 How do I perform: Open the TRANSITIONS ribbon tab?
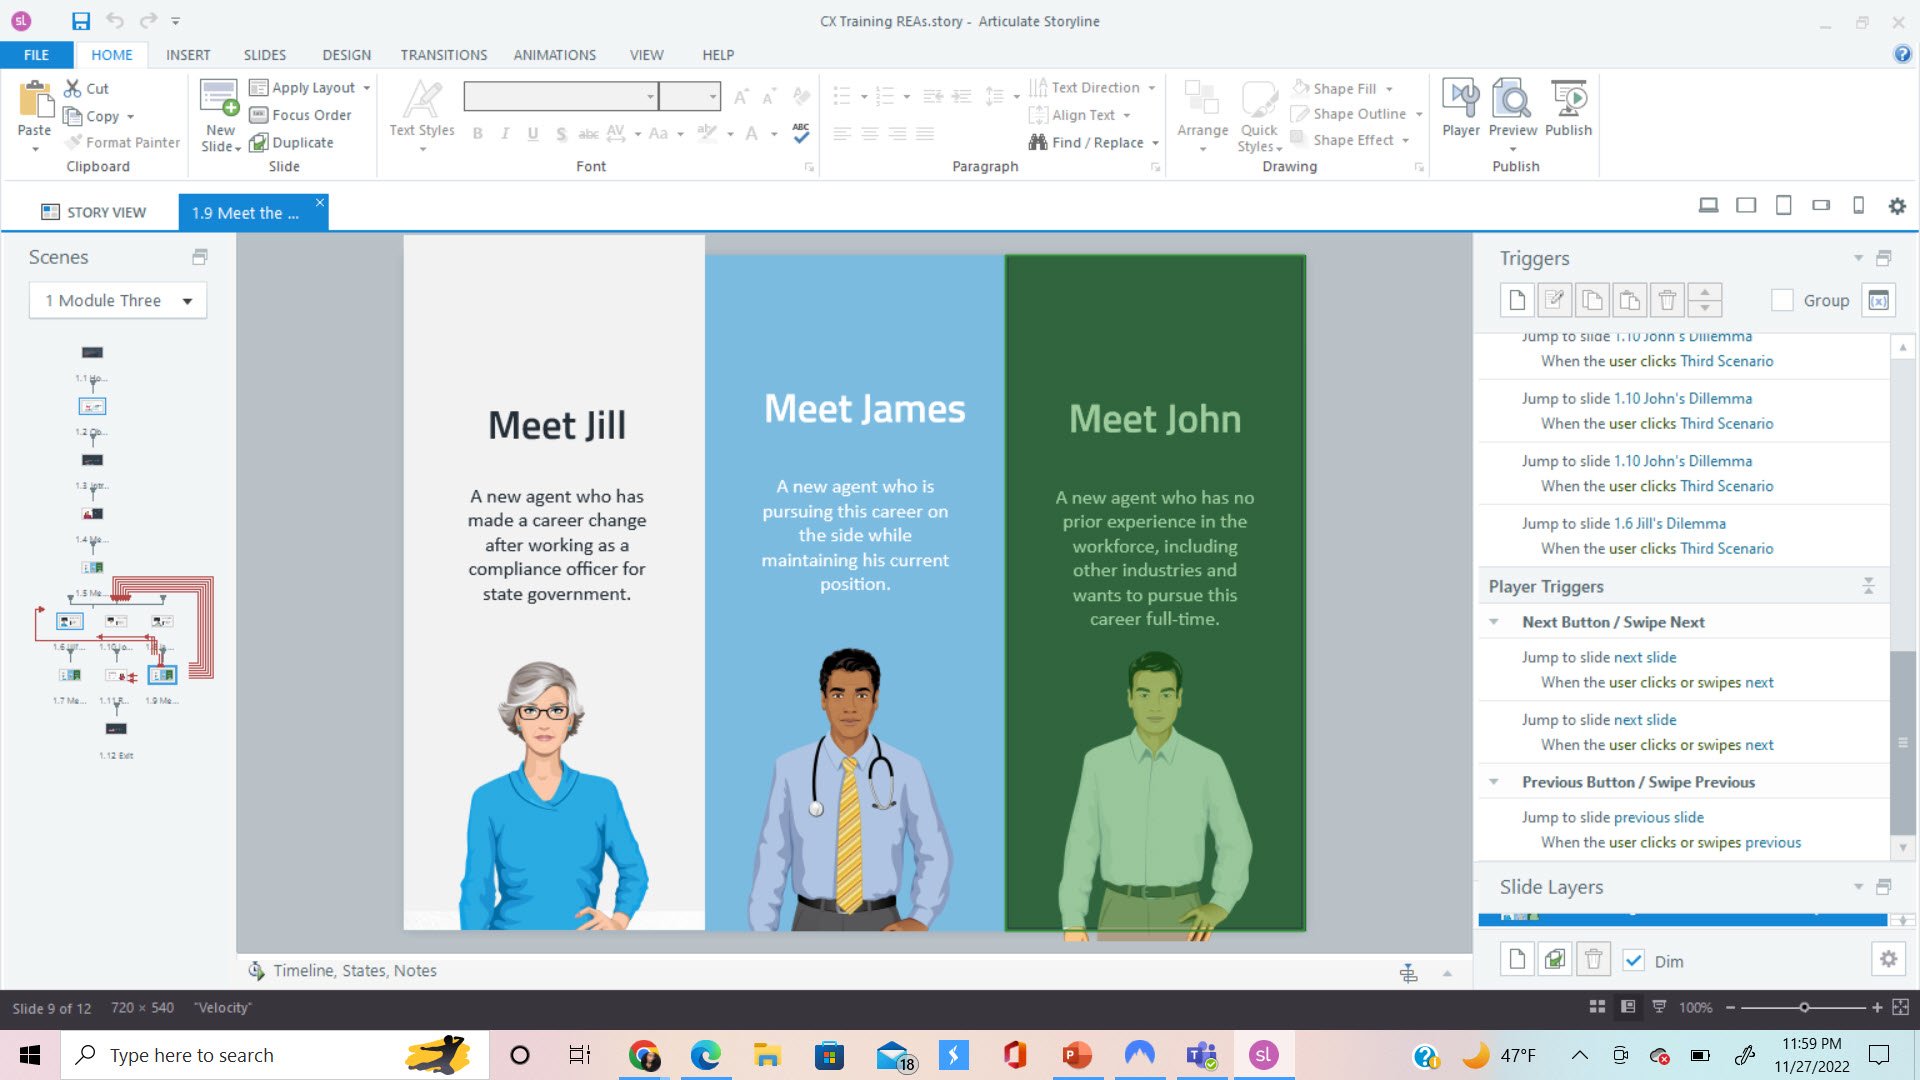coord(444,55)
